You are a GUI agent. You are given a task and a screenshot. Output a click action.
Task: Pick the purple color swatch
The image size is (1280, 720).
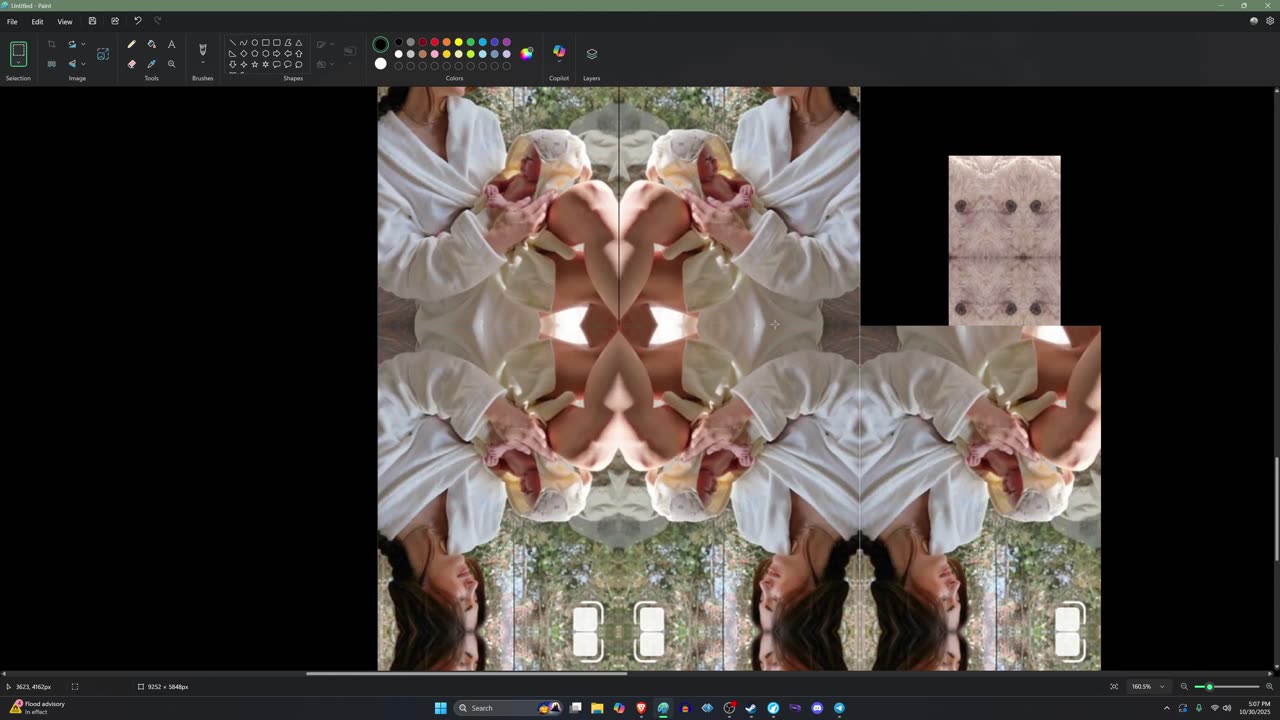pos(506,42)
